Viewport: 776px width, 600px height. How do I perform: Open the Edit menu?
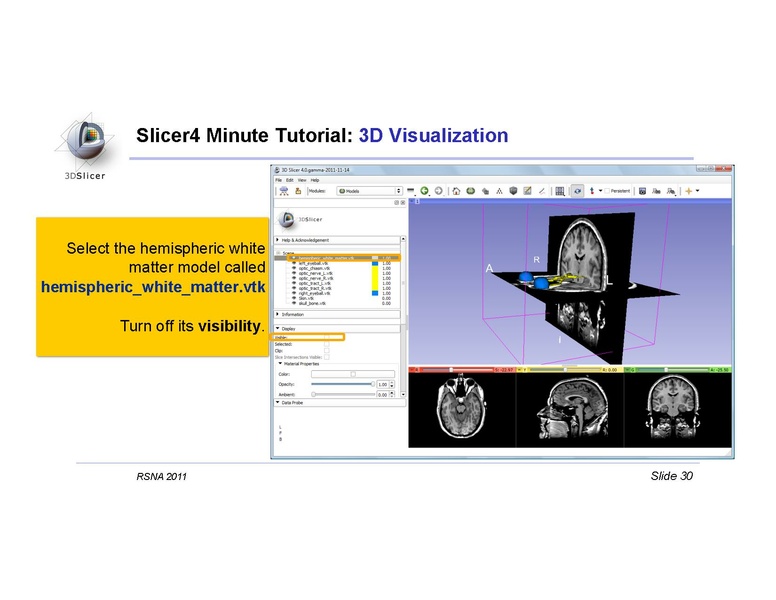coord(290,180)
